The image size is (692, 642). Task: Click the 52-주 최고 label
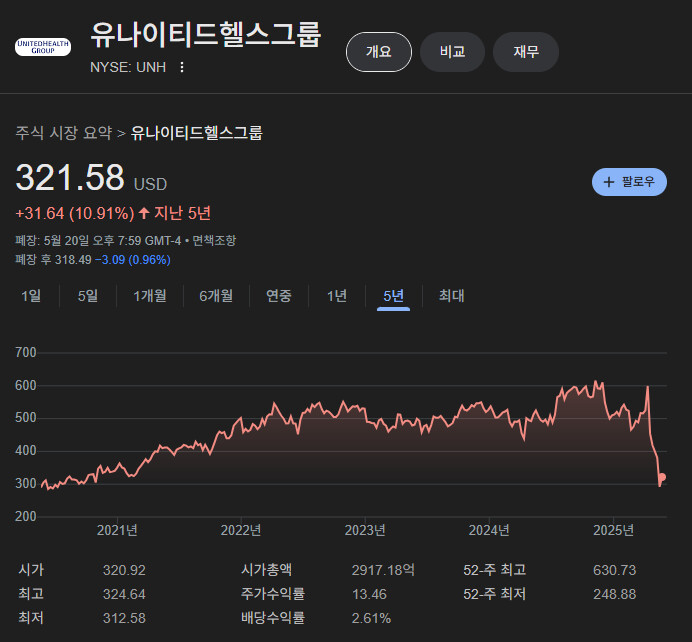(495, 570)
